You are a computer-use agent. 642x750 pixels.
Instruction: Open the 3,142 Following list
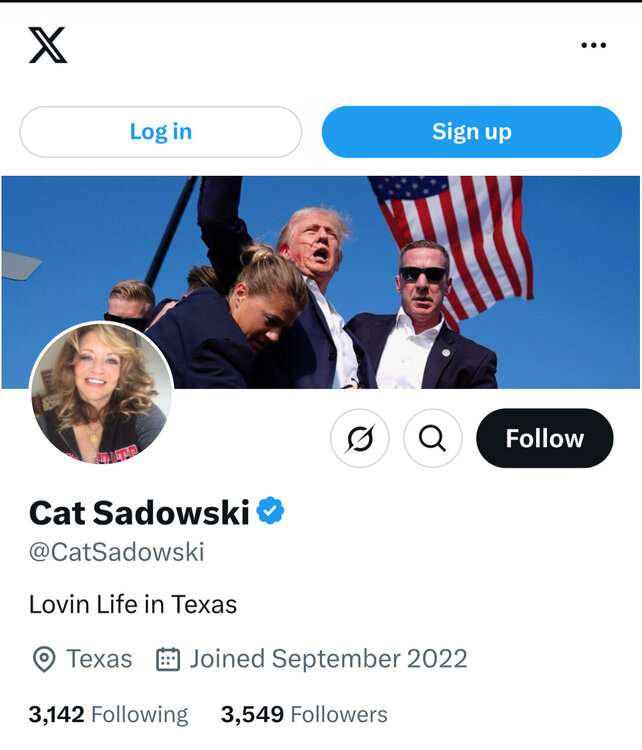pyautogui.click(x=108, y=714)
